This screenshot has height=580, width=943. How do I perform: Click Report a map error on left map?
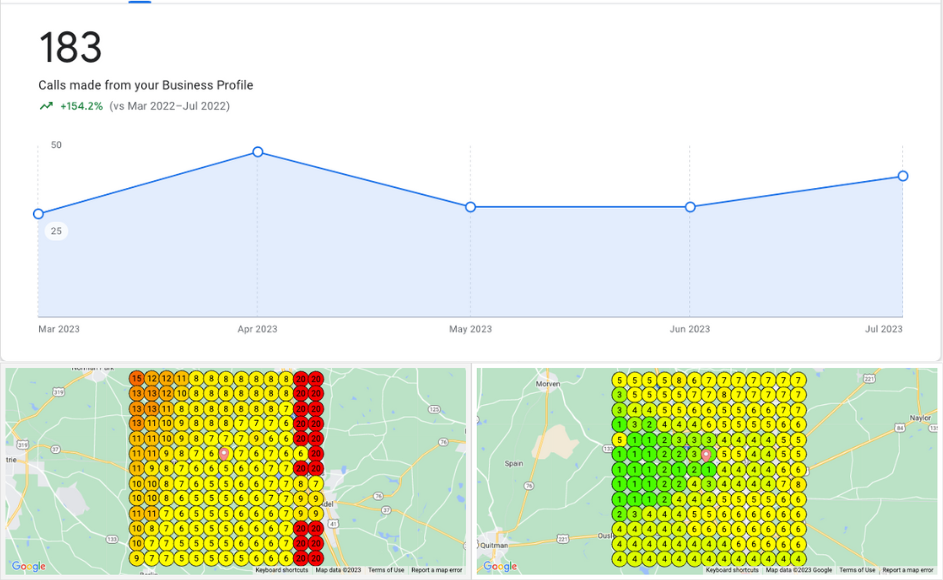coord(437,570)
